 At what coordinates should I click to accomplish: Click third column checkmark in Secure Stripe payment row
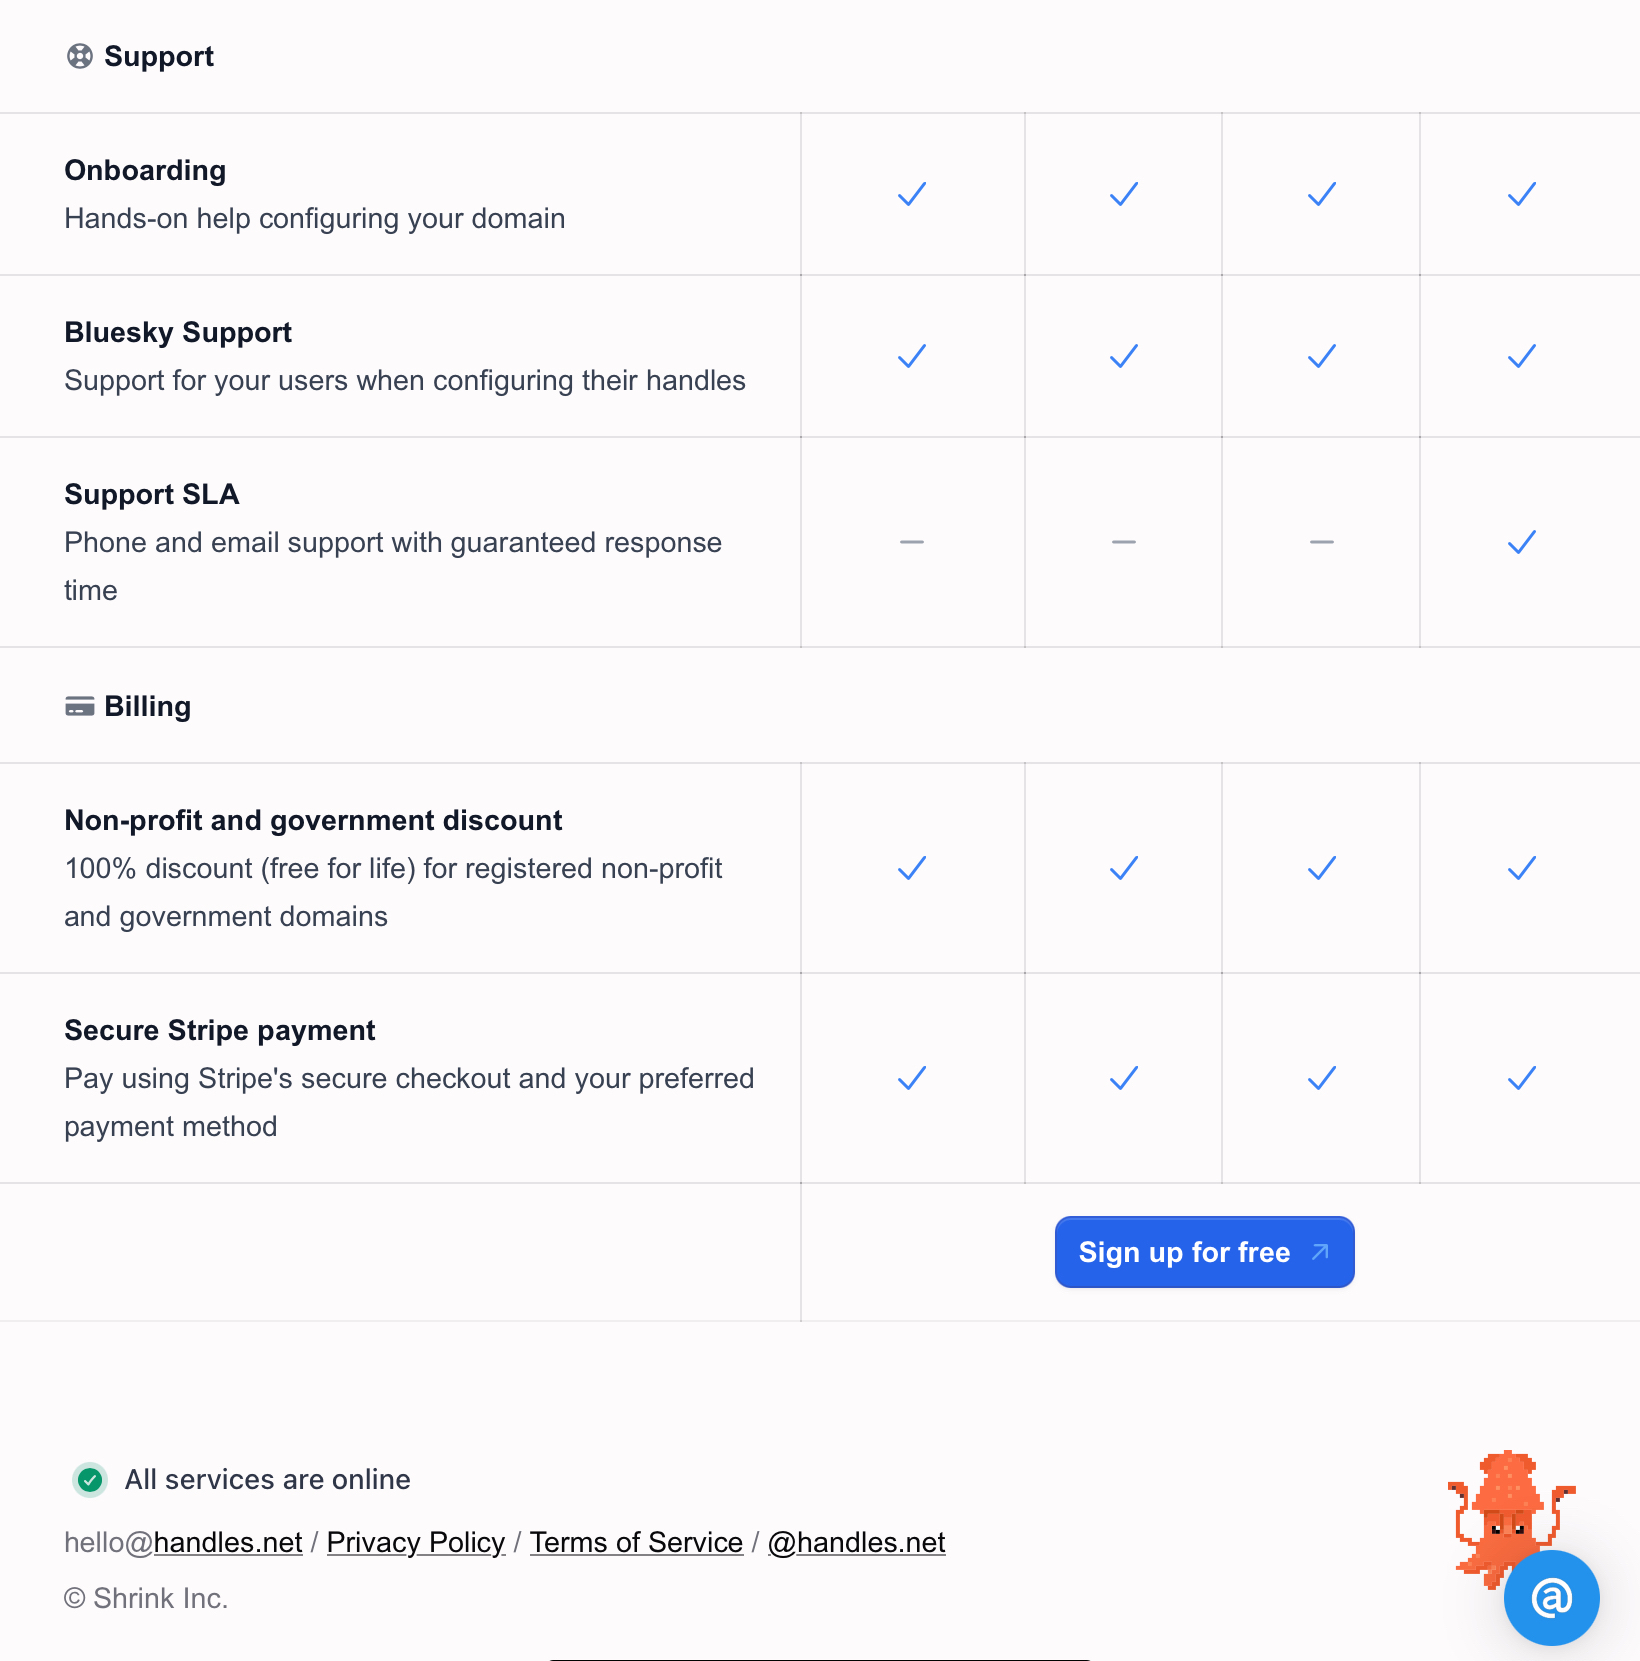pos(1322,1078)
